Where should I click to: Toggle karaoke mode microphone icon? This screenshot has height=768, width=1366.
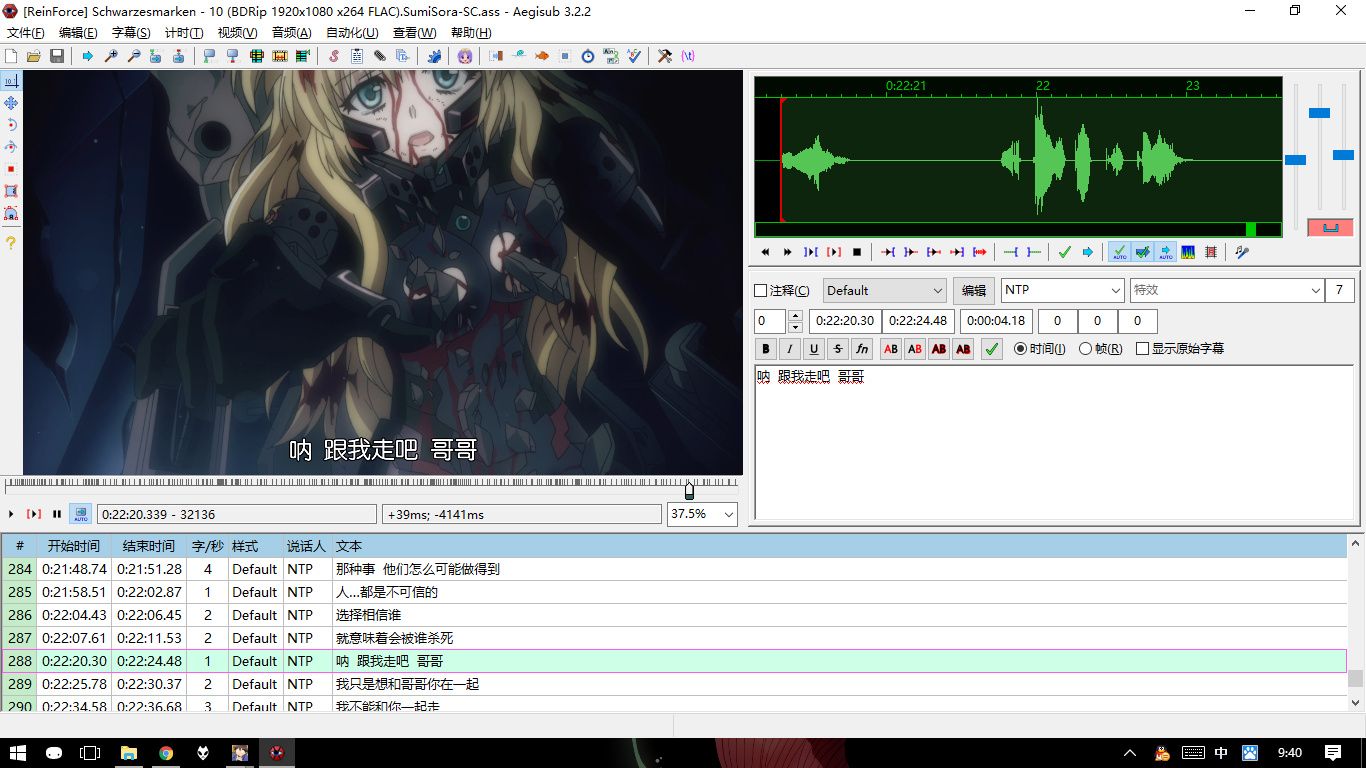pos(1242,252)
